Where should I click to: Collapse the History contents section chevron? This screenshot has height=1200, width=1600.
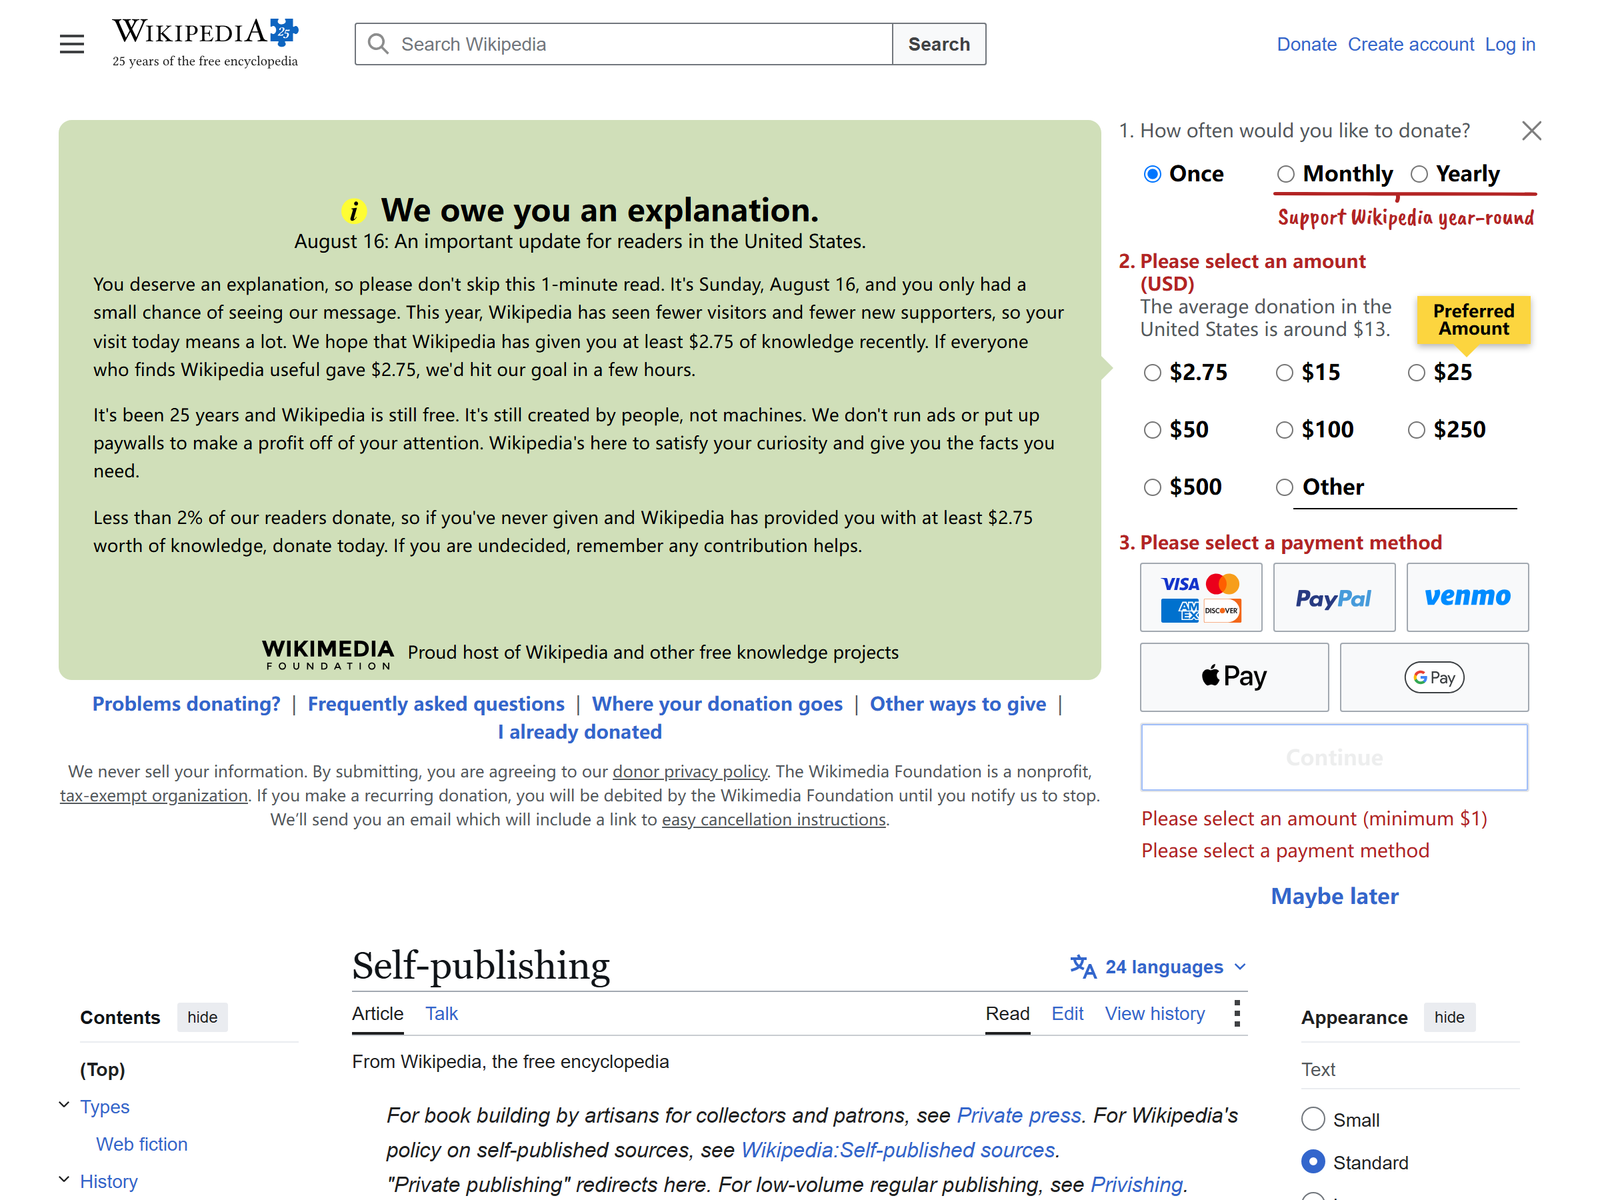(x=64, y=1180)
